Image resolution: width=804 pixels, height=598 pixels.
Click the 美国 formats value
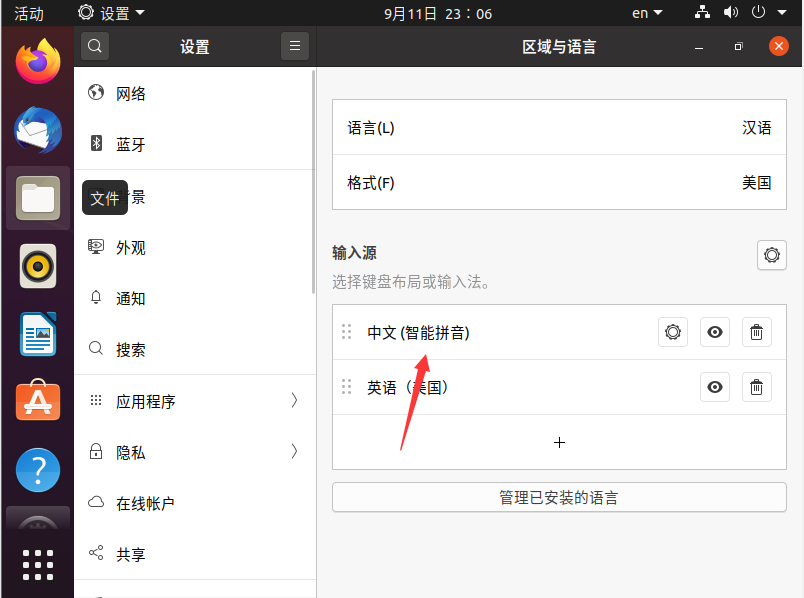coord(757,182)
